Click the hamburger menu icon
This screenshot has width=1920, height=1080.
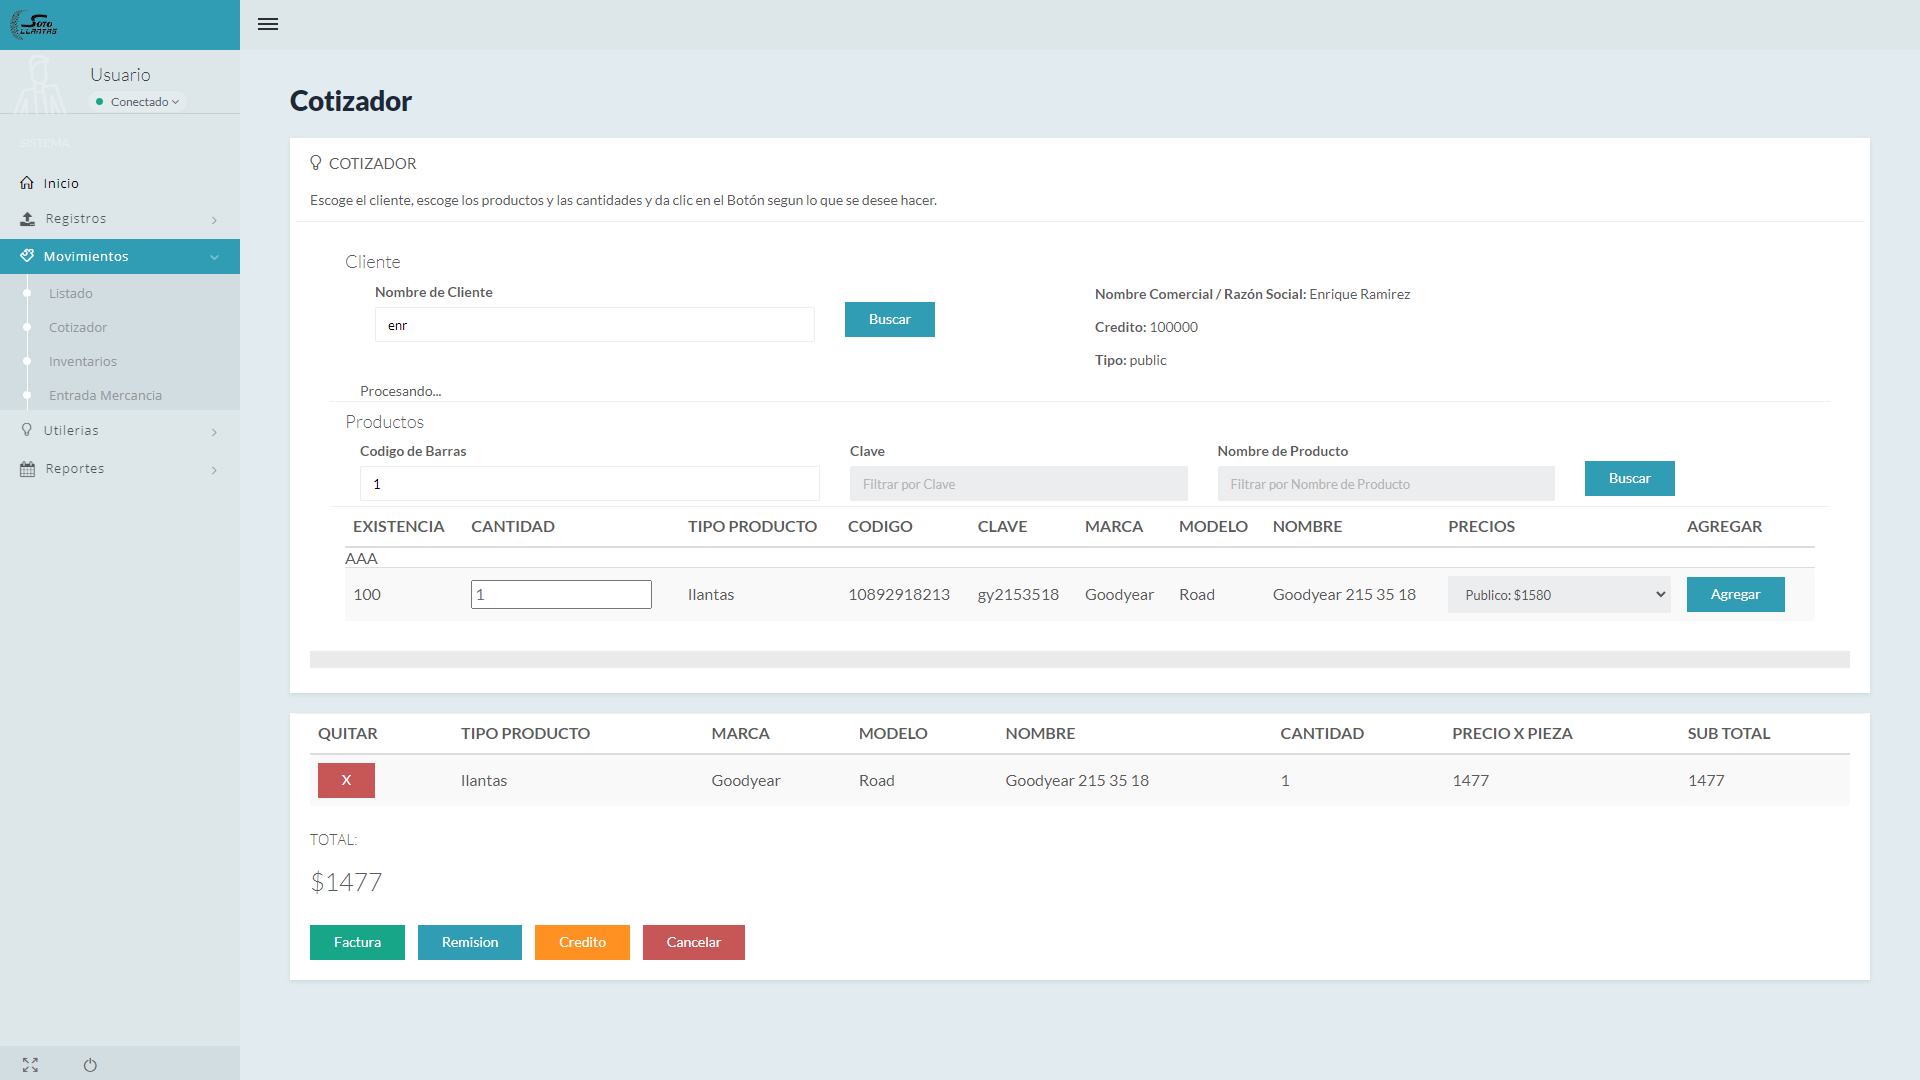point(267,24)
